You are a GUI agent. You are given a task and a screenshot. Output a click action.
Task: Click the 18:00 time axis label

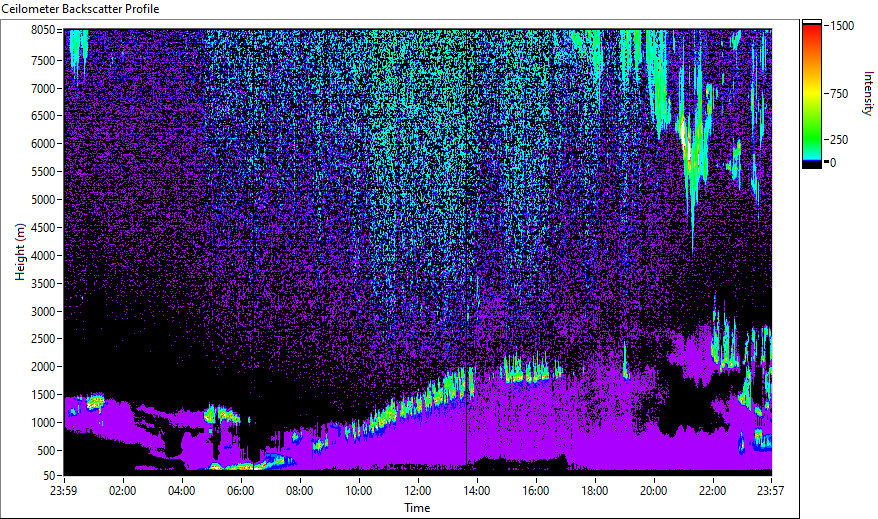point(595,491)
